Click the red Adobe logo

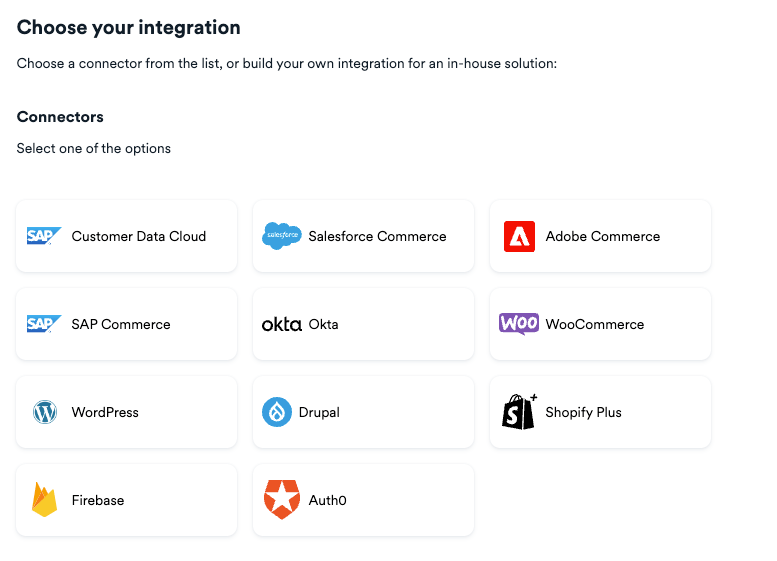pos(519,236)
